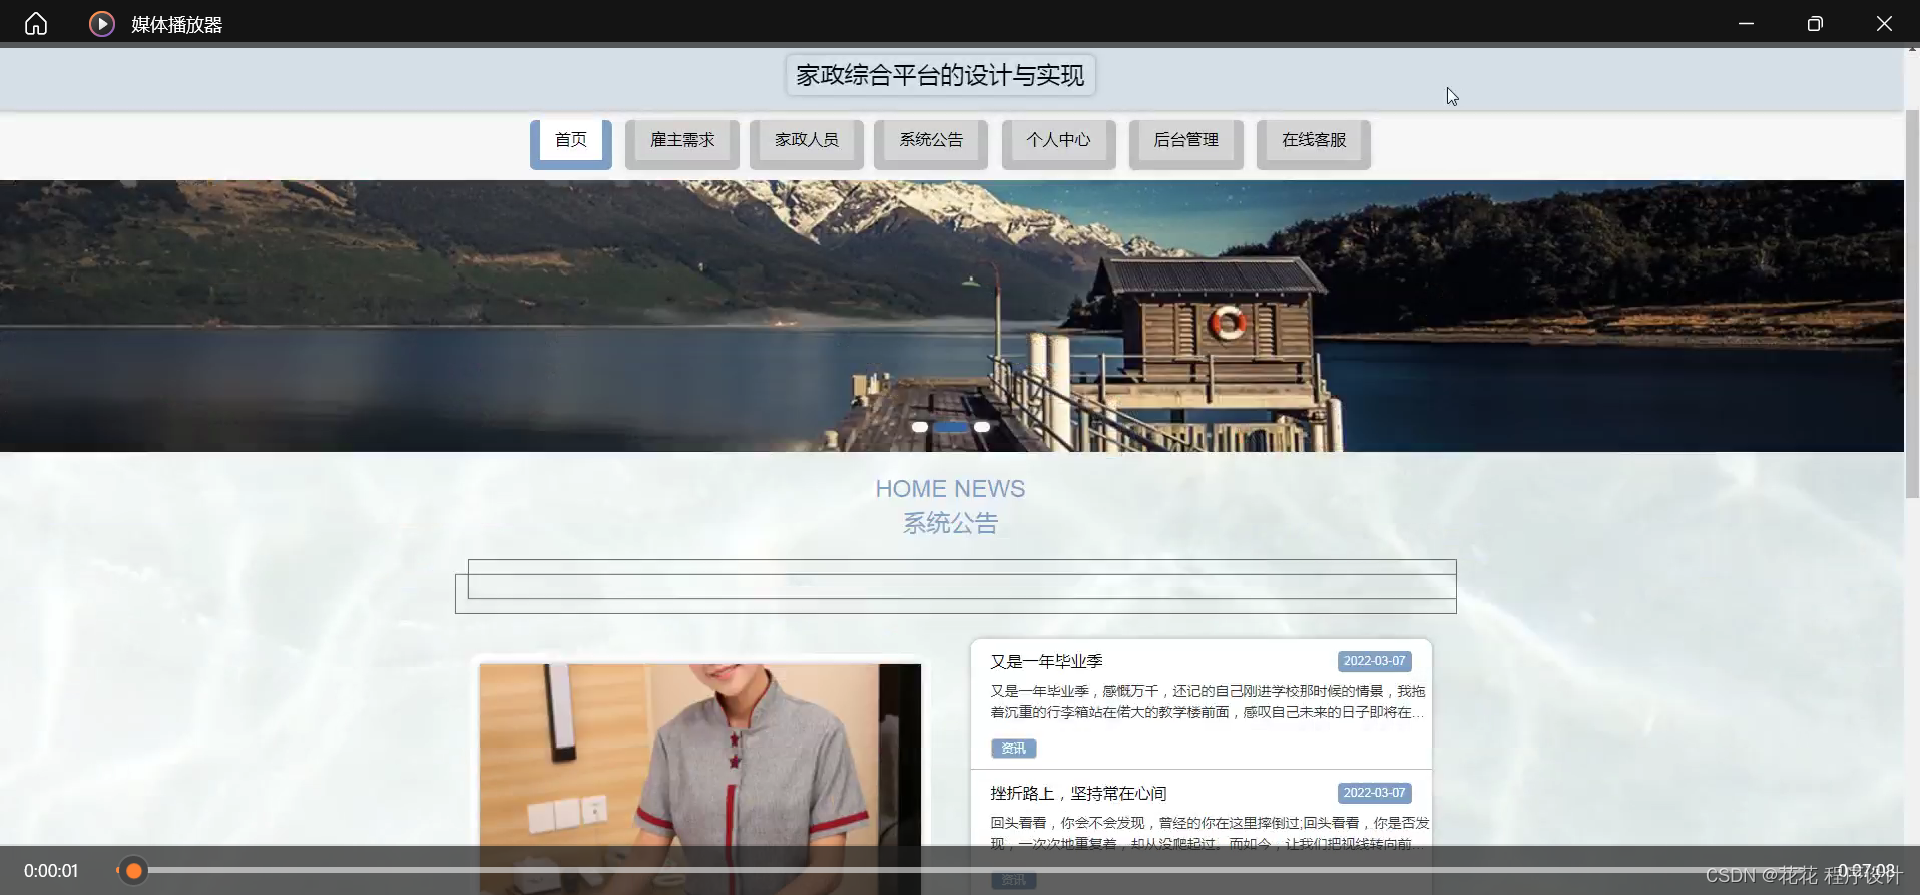Click the home icon in title bar
The height and width of the screenshot is (895, 1920).
point(36,23)
